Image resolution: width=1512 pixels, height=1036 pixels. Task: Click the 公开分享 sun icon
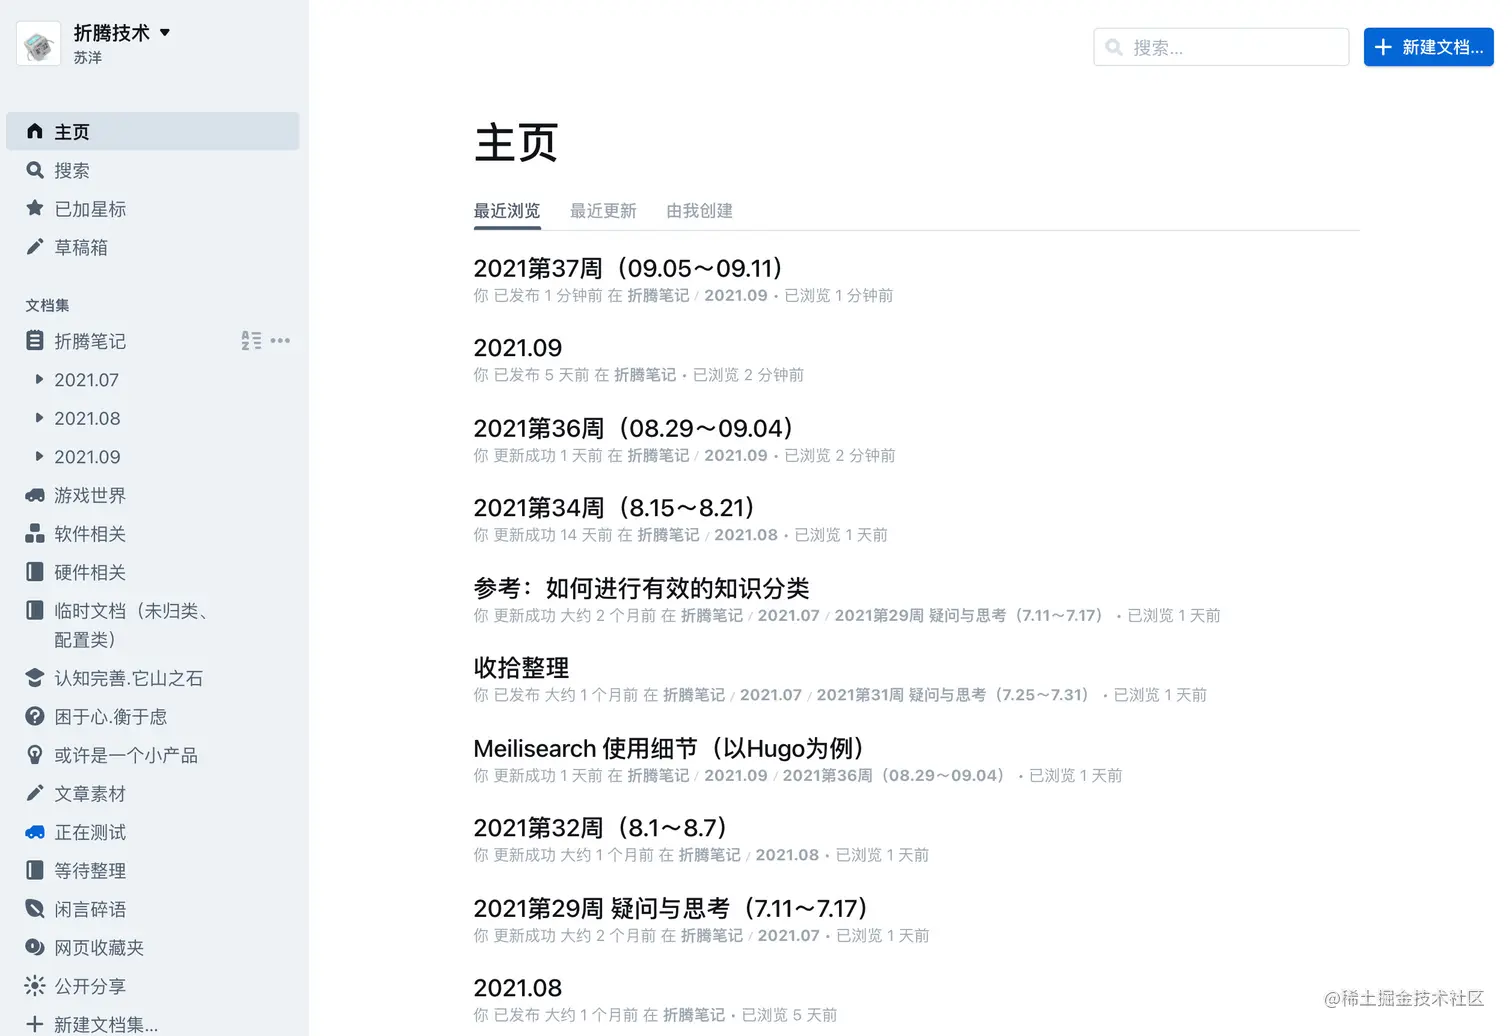(35, 986)
